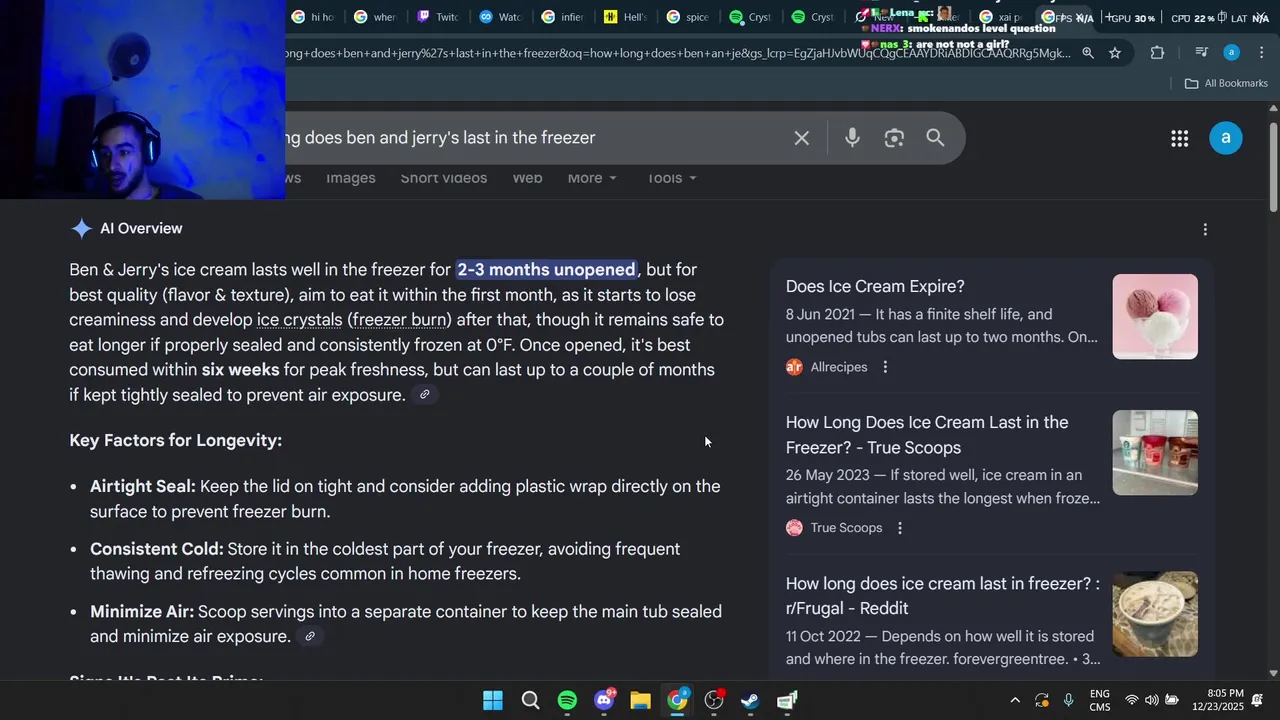
Task: Open the notification bell in the tray
Action: pos(1258,700)
